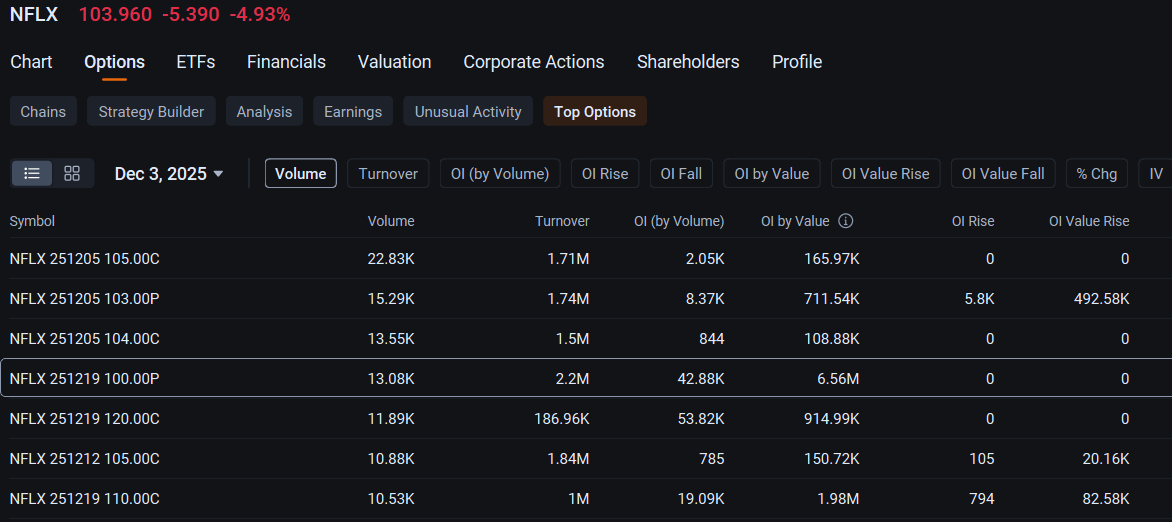
Task: Show Unusual Activity
Action: coord(468,111)
